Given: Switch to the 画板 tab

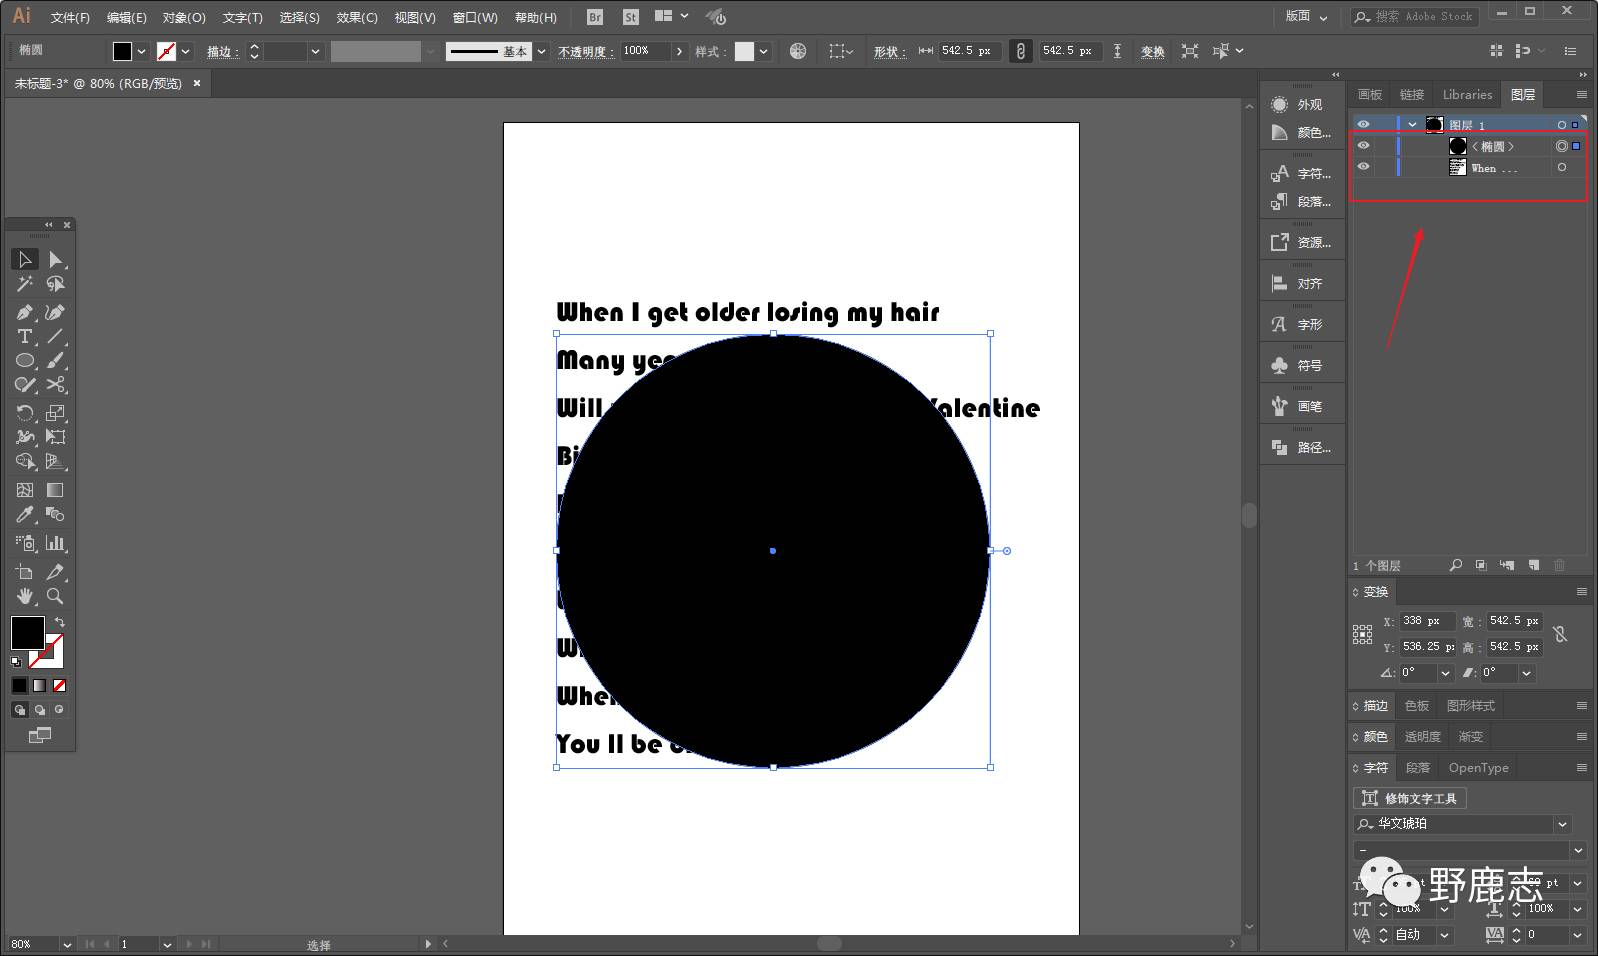Looking at the screenshot, I should 1369,95.
